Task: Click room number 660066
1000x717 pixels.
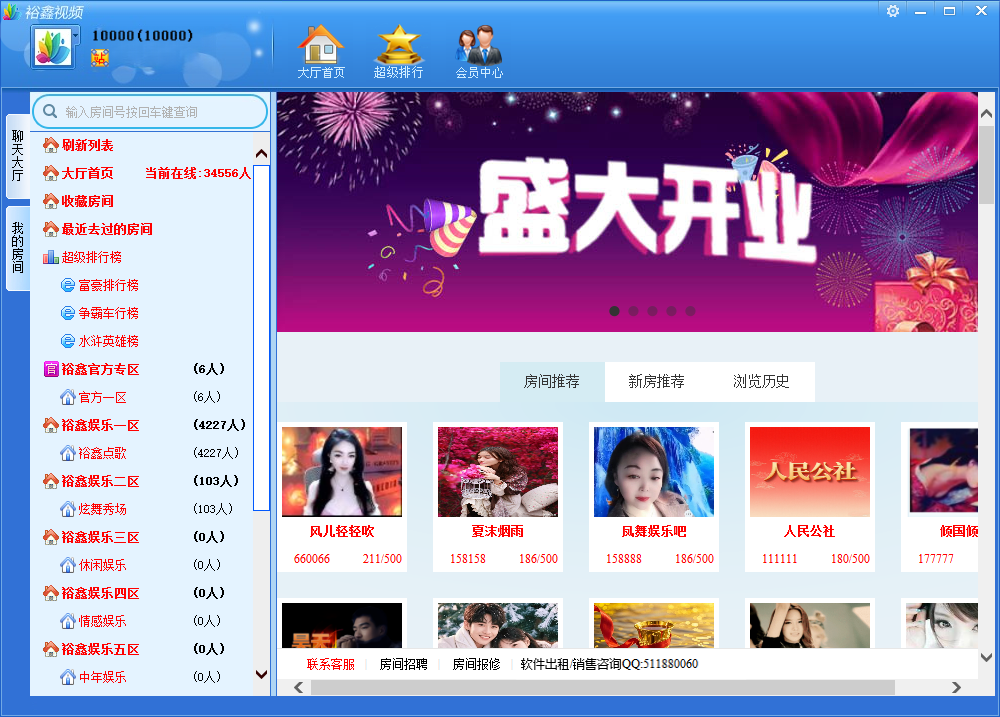Action: point(312,559)
